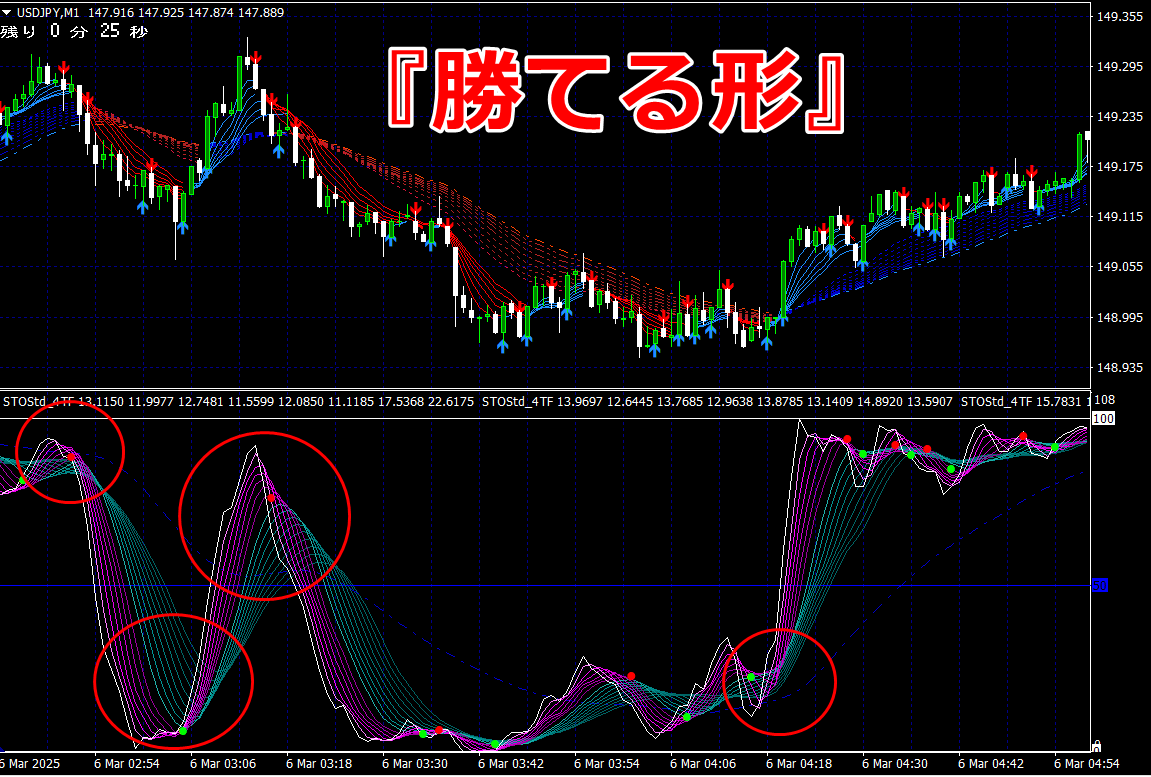Viewport: 1151px width, 777px height.
Task: Click the red dot inside the largest red circle
Action: point(271,498)
